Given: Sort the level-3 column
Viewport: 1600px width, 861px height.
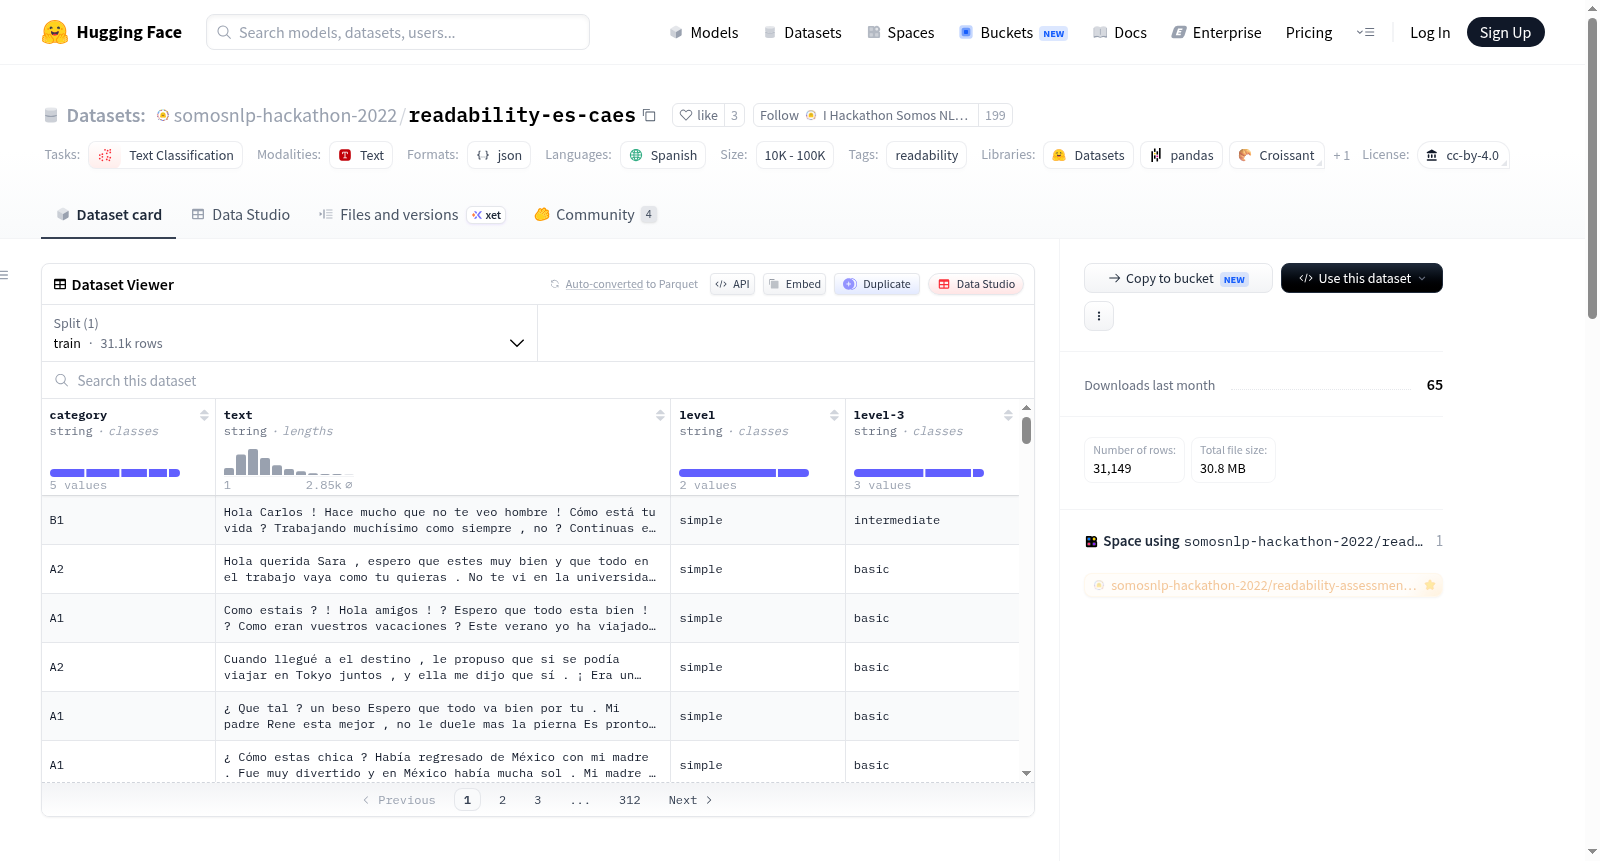Looking at the screenshot, I should 1008,415.
